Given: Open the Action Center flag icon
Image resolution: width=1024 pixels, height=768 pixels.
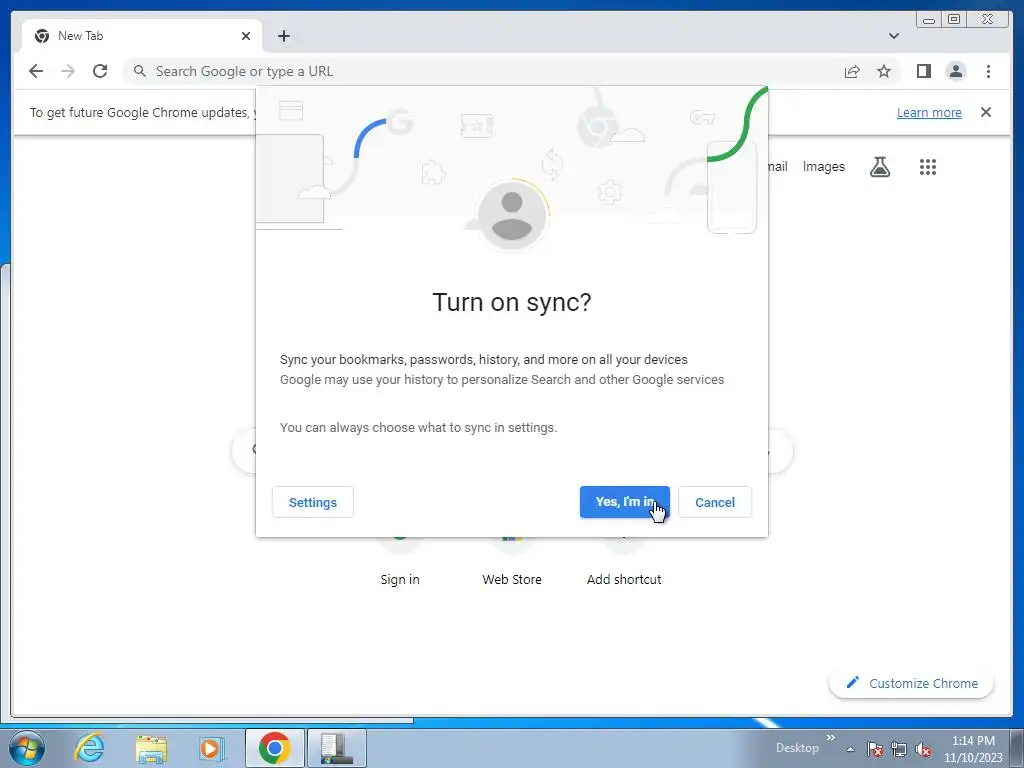Looking at the screenshot, I should (x=875, y=749).
